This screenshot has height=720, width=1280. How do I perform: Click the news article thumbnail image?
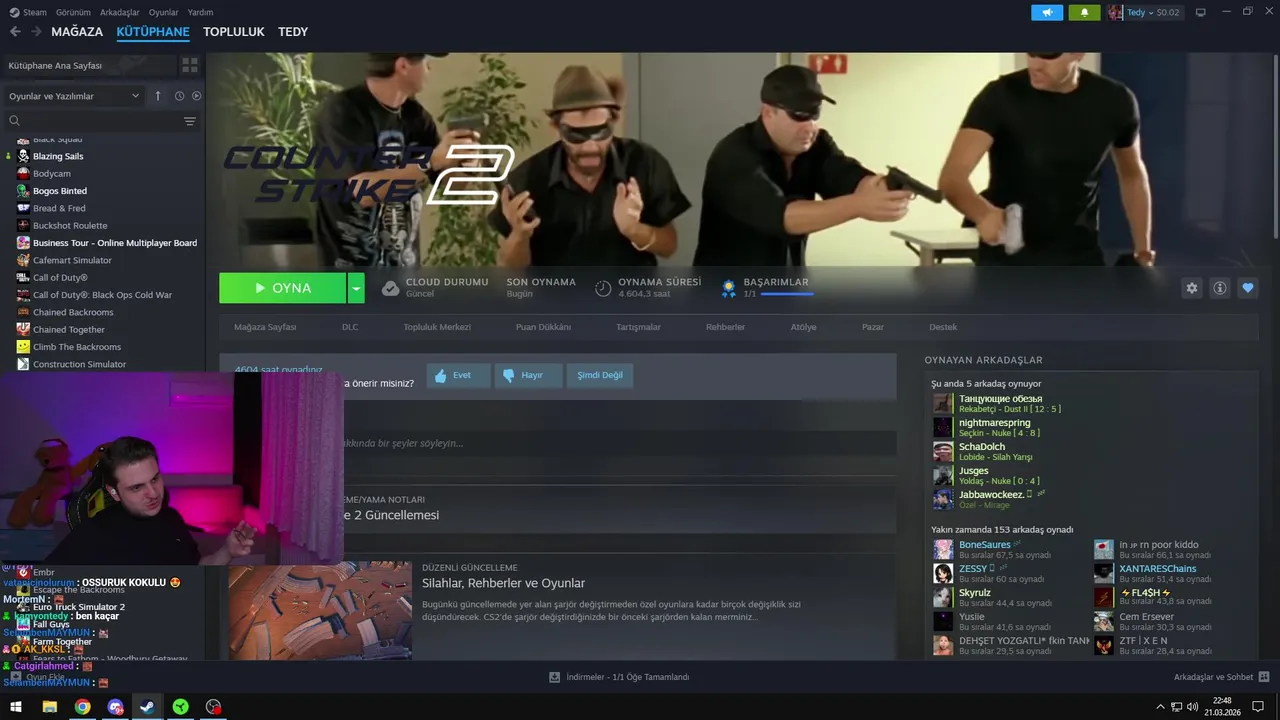pyautogui.click(x=320, y=610)
